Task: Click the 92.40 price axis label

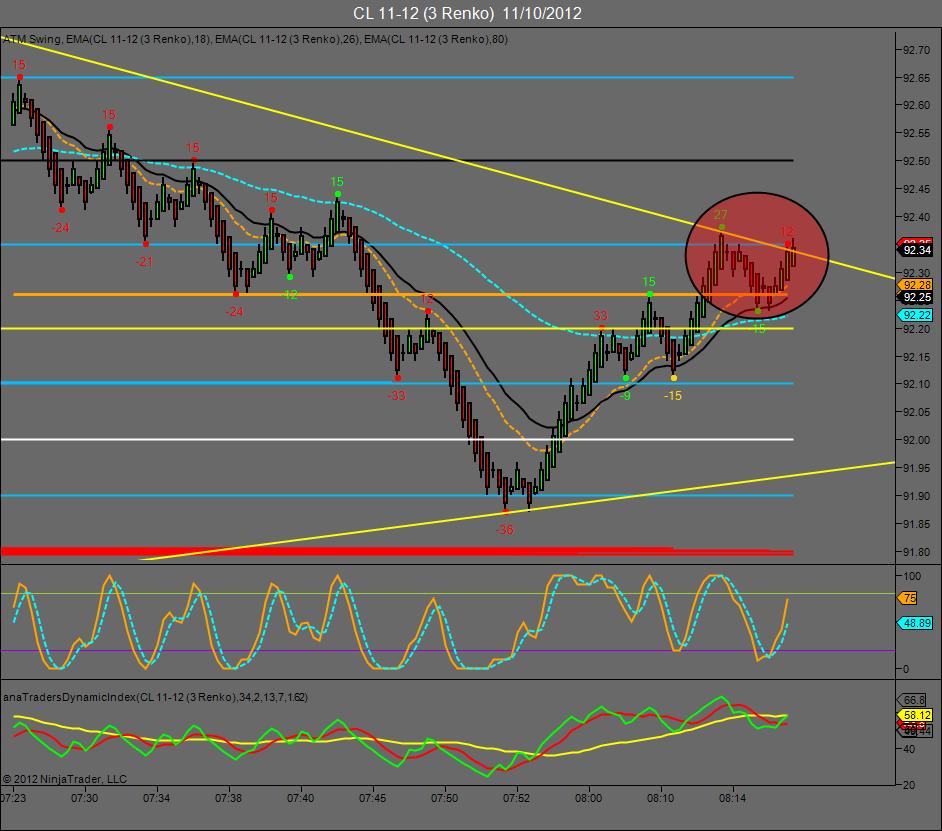Action: [917, 217]
